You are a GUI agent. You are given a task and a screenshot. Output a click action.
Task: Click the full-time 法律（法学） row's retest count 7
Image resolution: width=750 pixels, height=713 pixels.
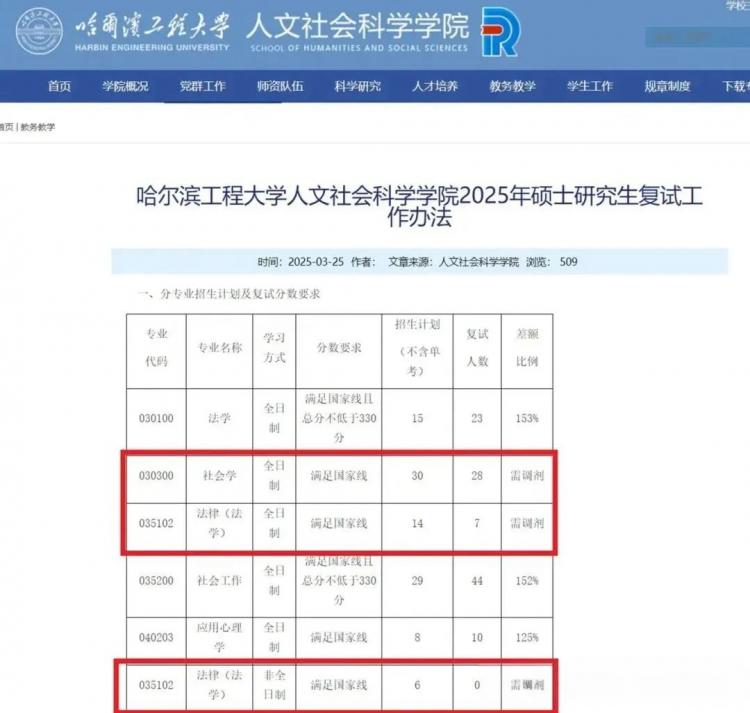477,524
